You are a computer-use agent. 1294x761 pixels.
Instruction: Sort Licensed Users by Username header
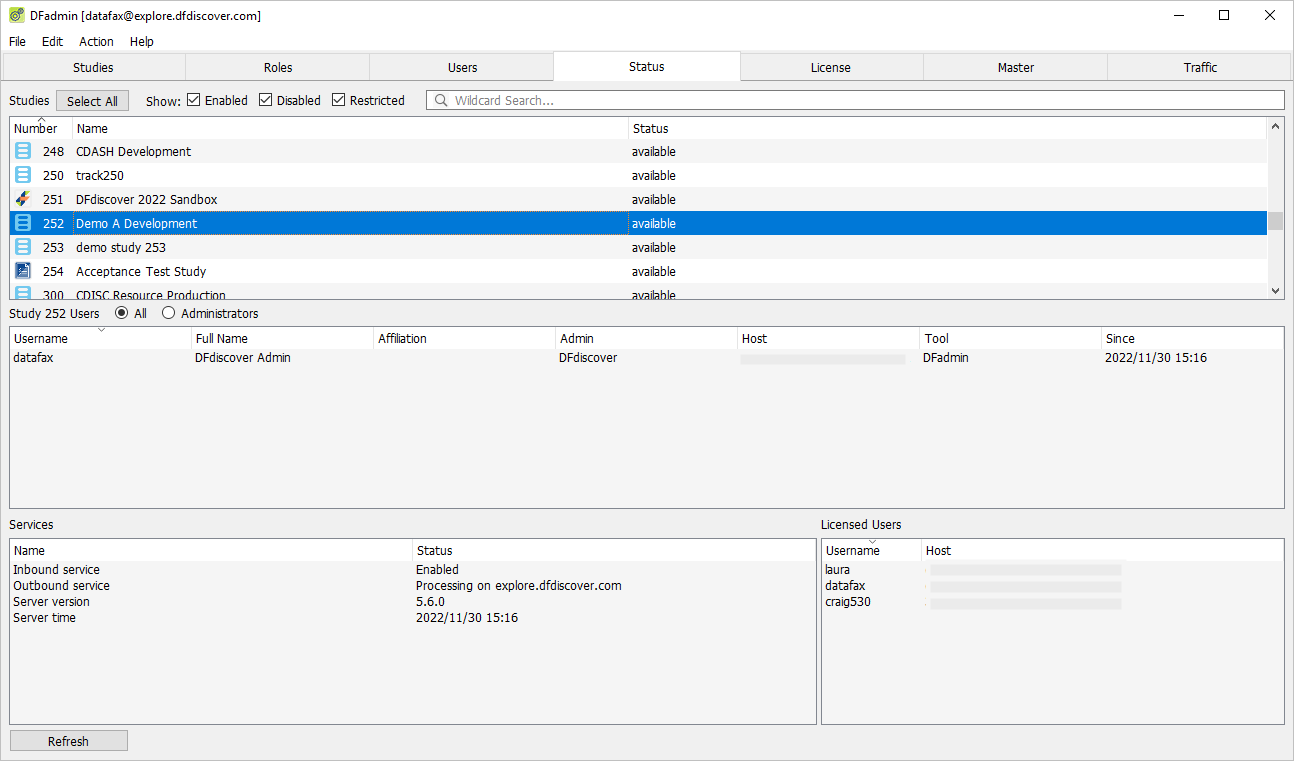872,550
